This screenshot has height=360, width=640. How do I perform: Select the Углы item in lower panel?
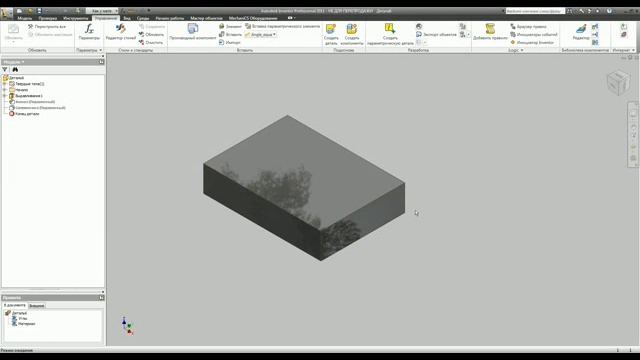click(20, 318)
